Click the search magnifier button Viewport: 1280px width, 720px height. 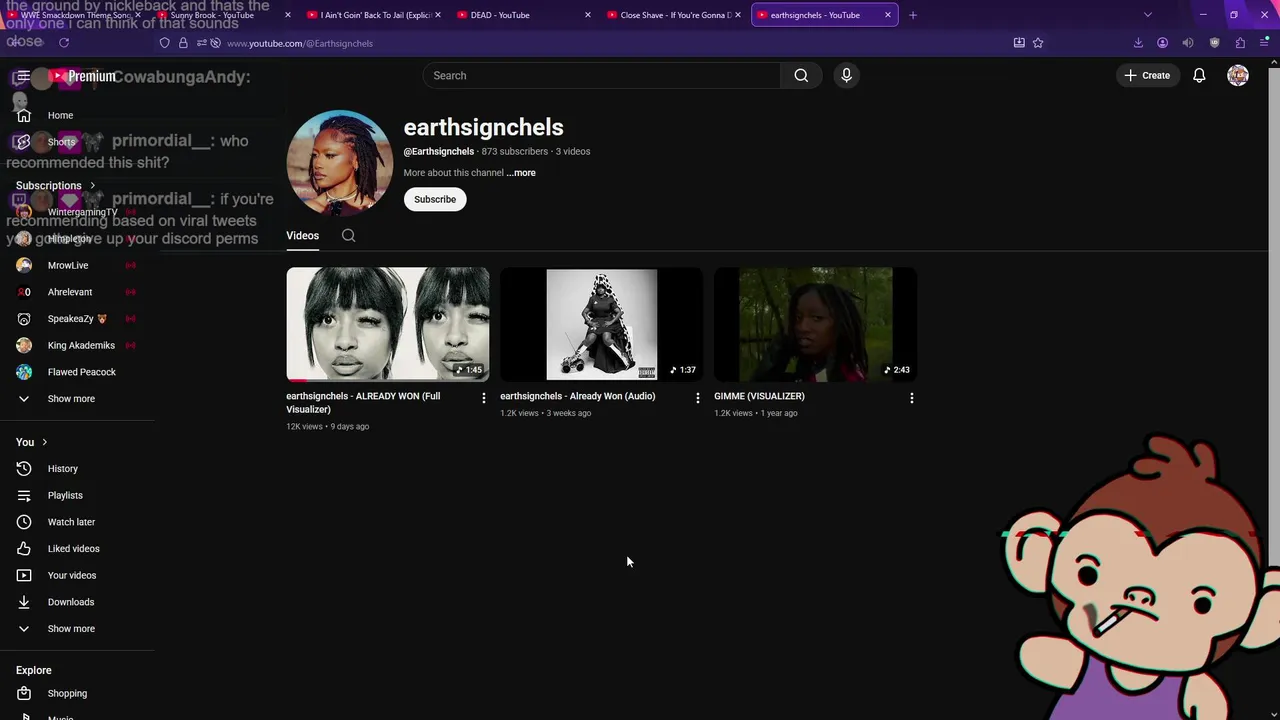tap(801, 76)
